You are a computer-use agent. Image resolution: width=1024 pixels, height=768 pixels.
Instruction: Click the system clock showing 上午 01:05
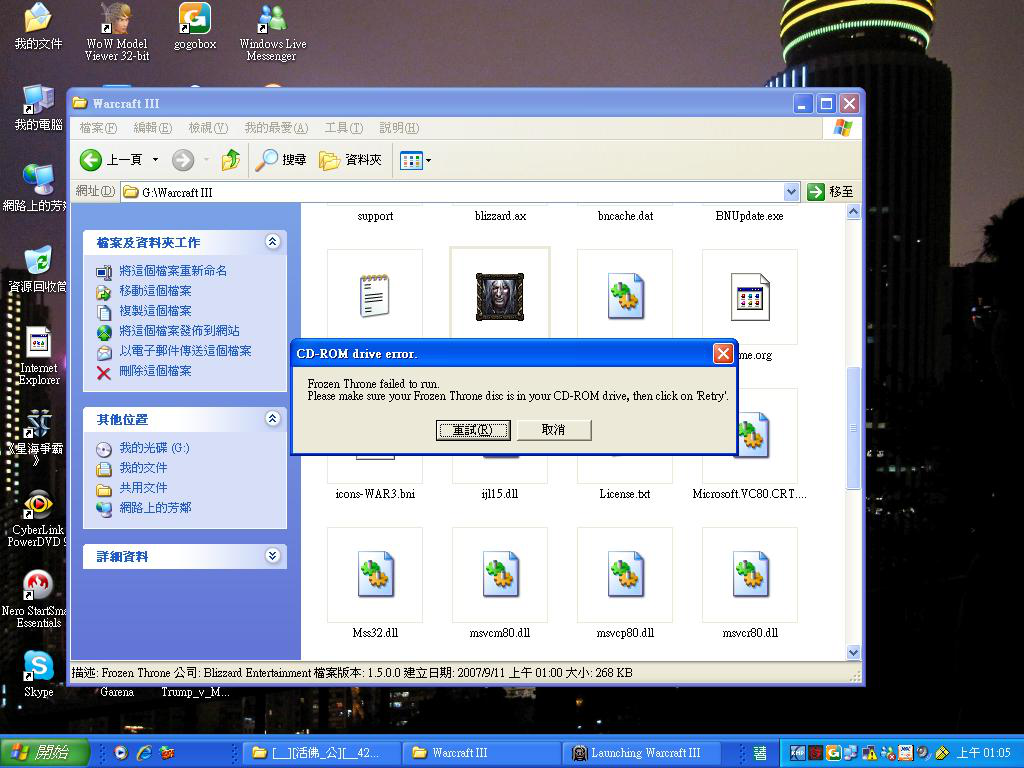(x=984, y=753)
